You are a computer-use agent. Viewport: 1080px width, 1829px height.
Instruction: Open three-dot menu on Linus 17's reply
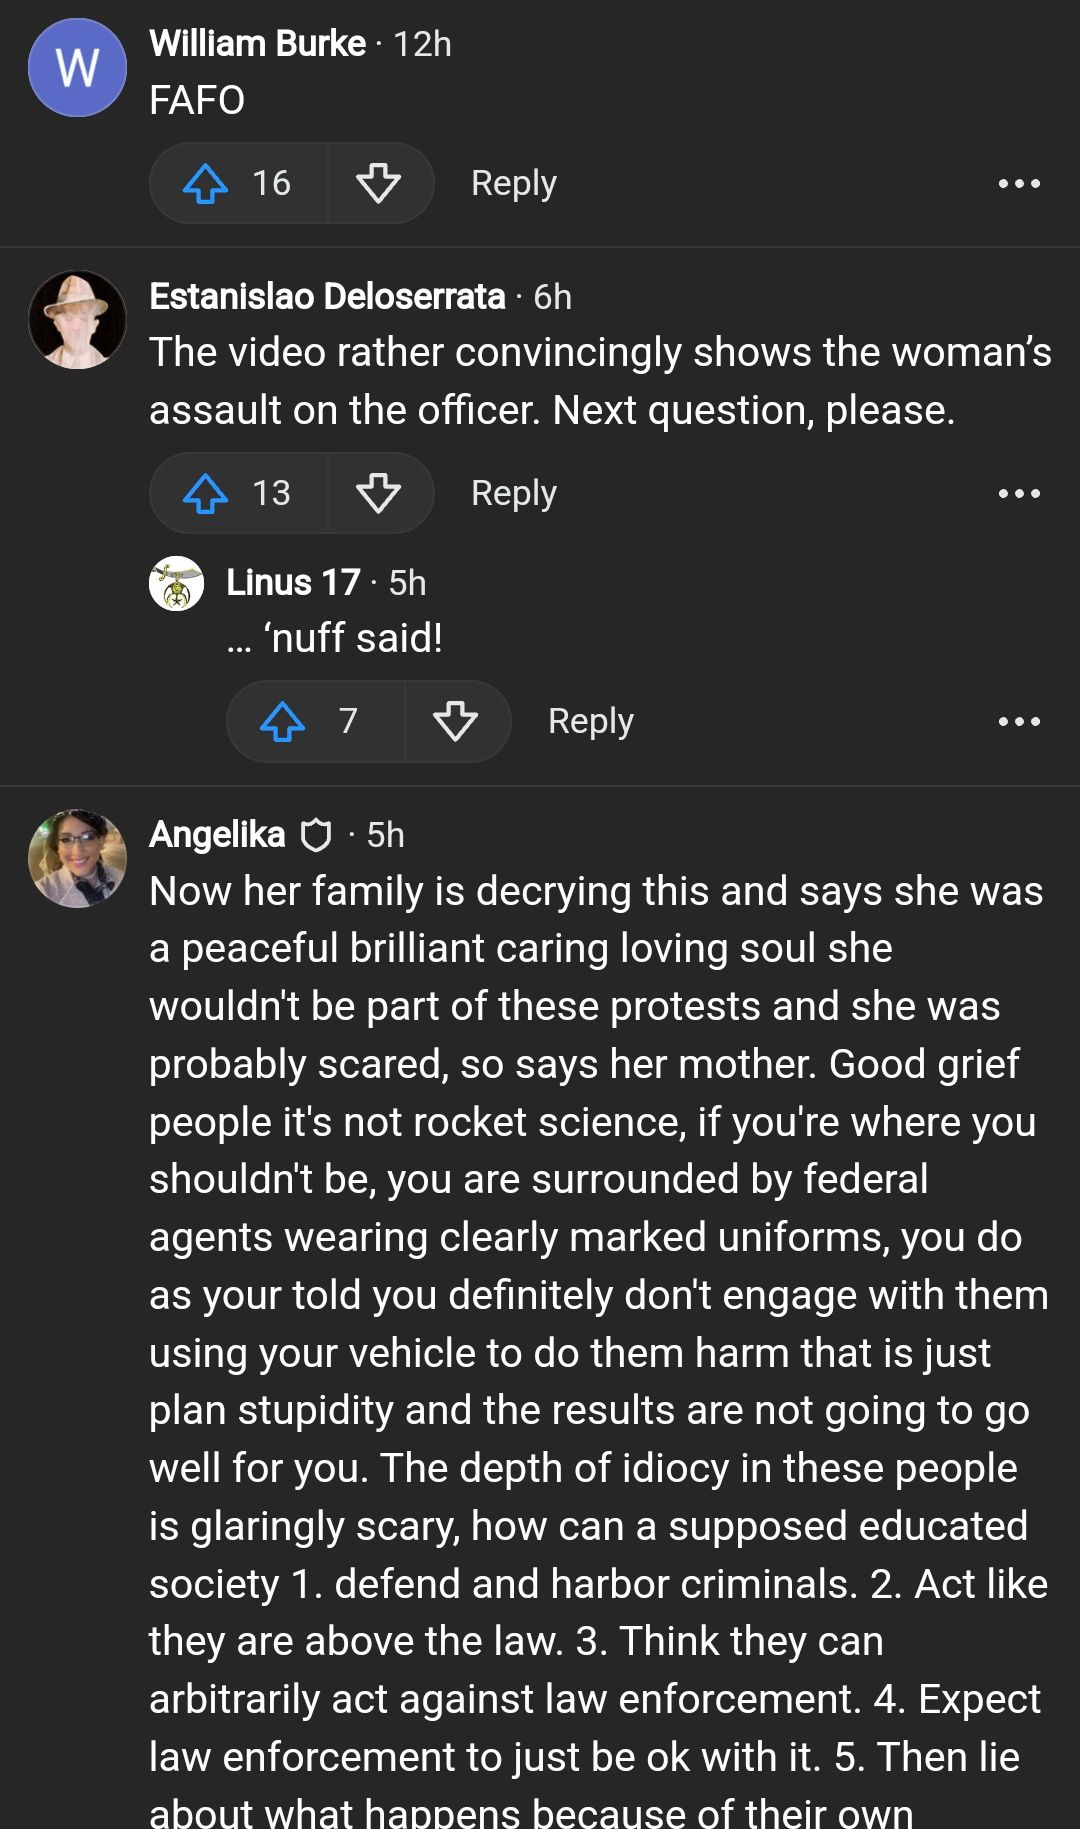[x=1019, y=722]
